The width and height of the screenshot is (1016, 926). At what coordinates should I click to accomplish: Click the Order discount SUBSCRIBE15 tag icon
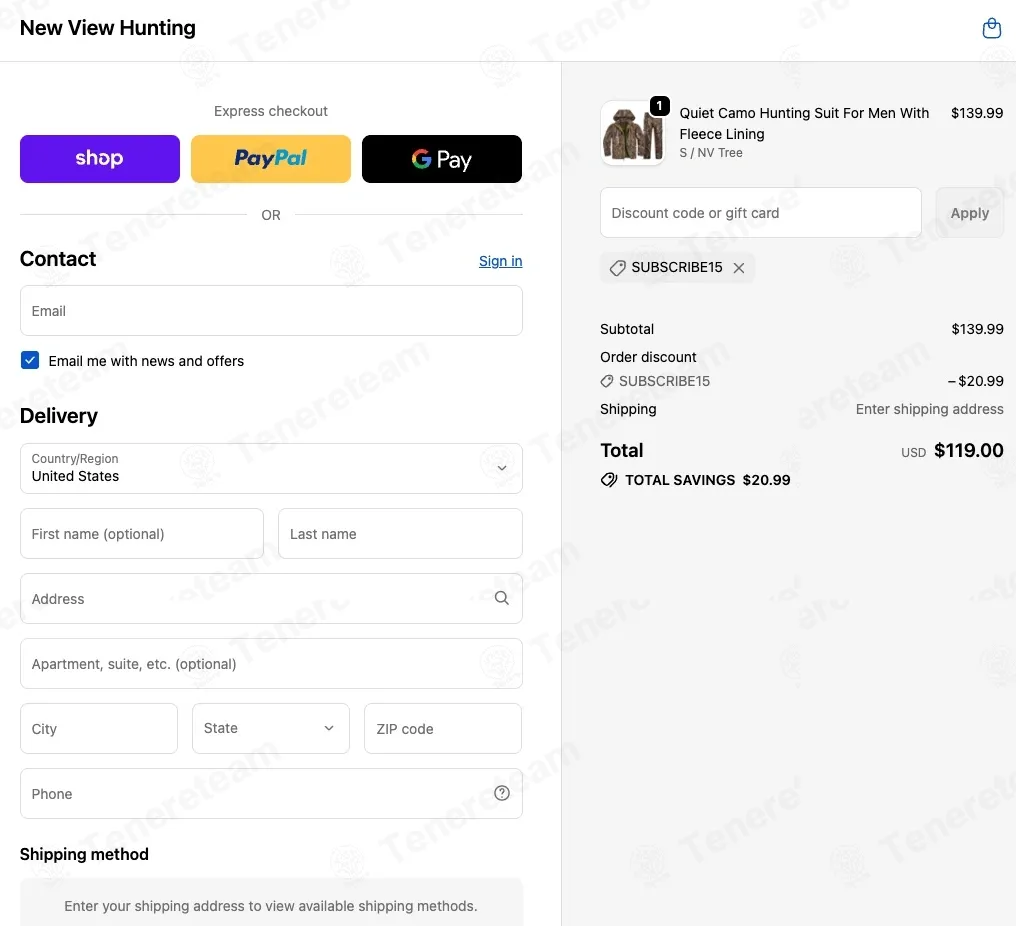pos(606,382)
